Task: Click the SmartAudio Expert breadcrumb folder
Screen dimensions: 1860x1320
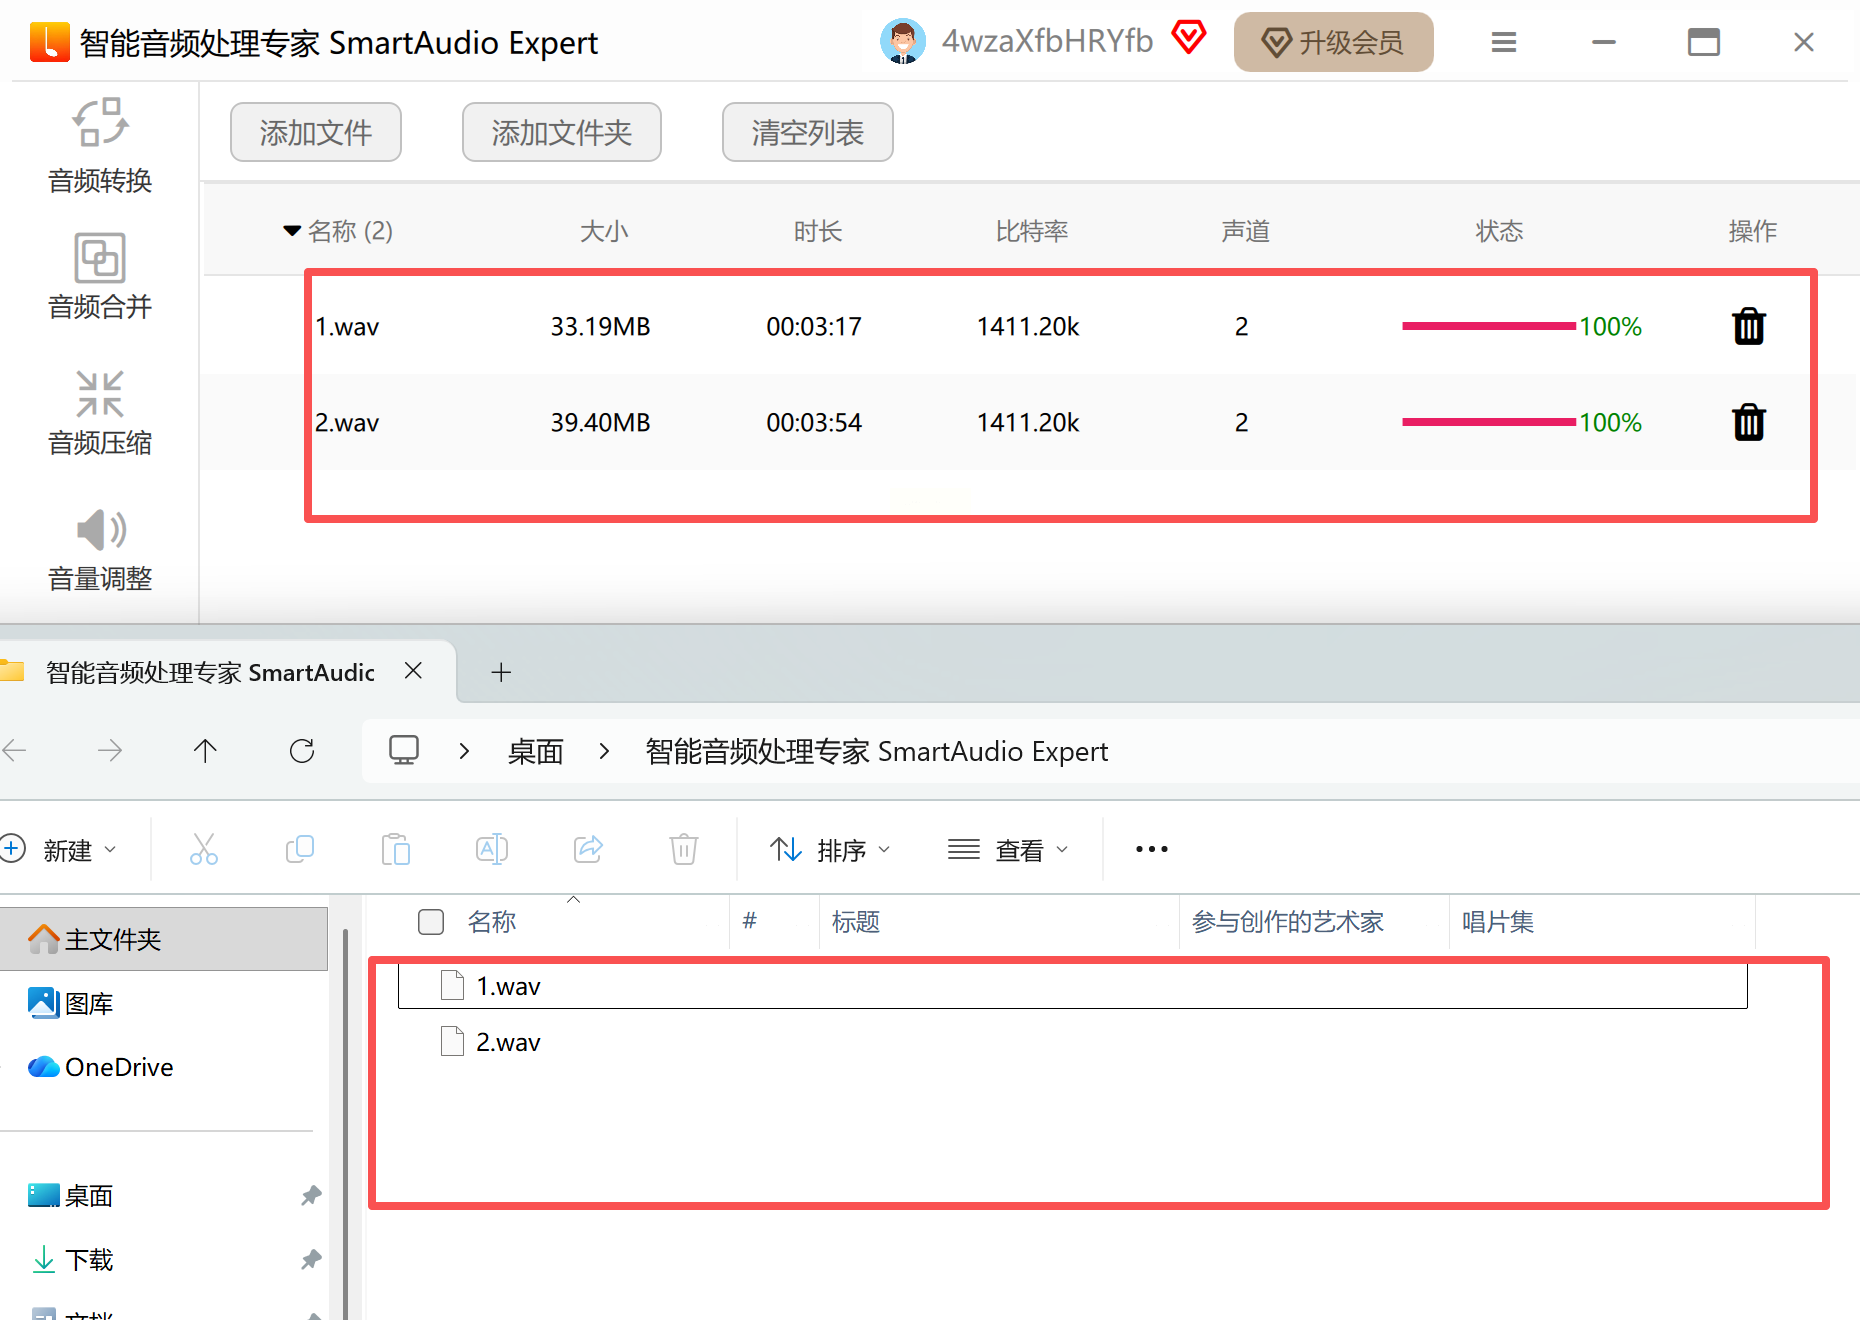Action: (x=877, y=751)
